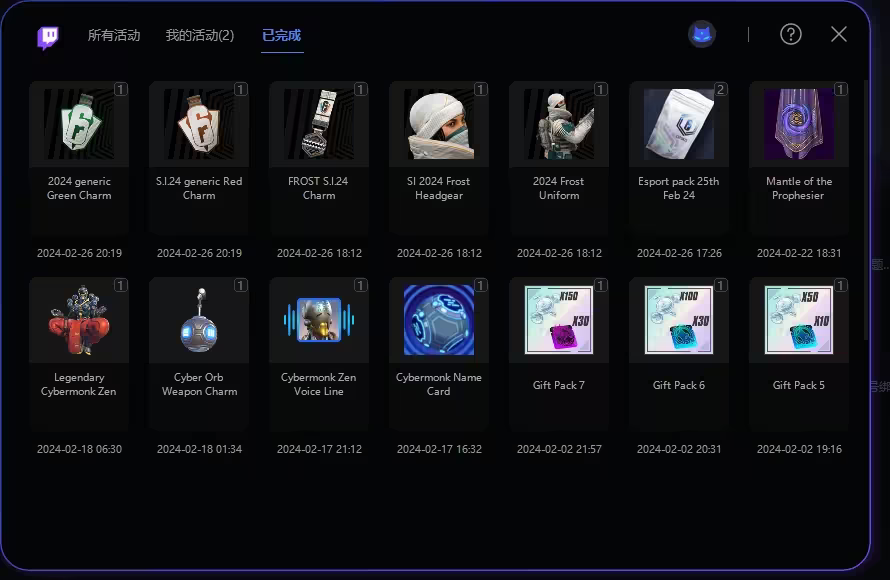Select the 已完成 tab
Image resolution: width=890 pixels, height=580 pixels.
(282, 35)
